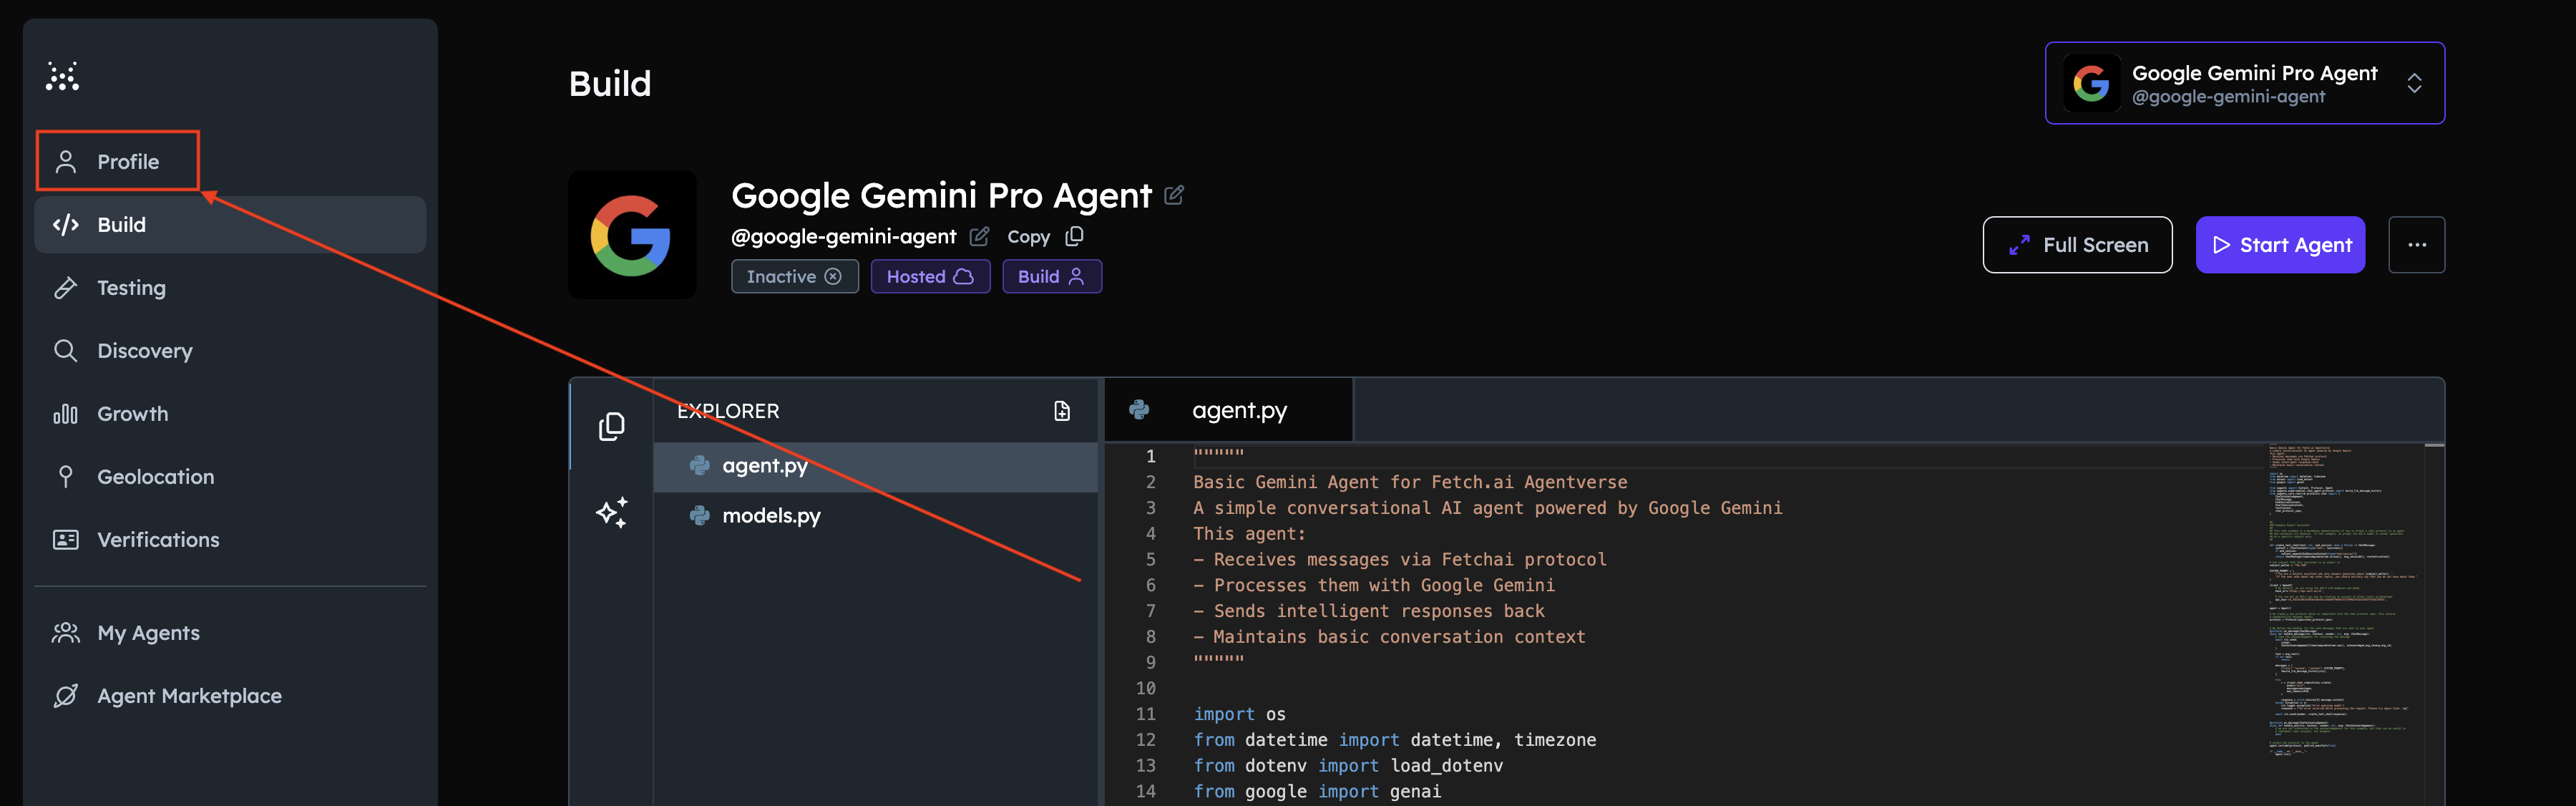This screenshot has width=2576, height=806.
Task: Open the Agent Marketplace page
Action: 230,696
